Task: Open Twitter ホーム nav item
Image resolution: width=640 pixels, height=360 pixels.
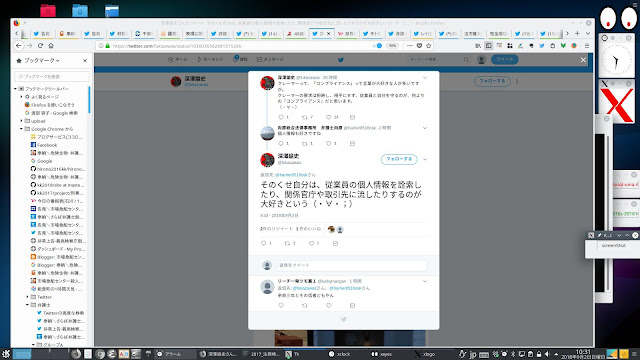Action: tap(178, 60)
